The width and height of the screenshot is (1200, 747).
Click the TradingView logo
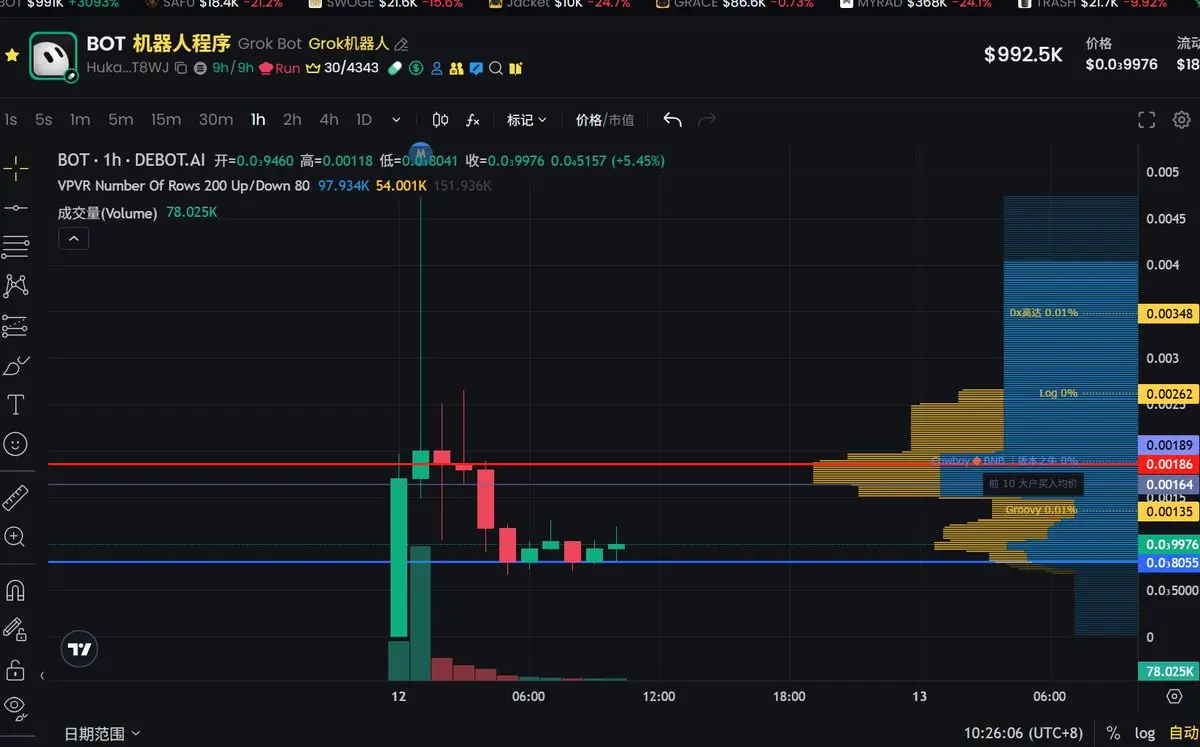coord(79,649)
